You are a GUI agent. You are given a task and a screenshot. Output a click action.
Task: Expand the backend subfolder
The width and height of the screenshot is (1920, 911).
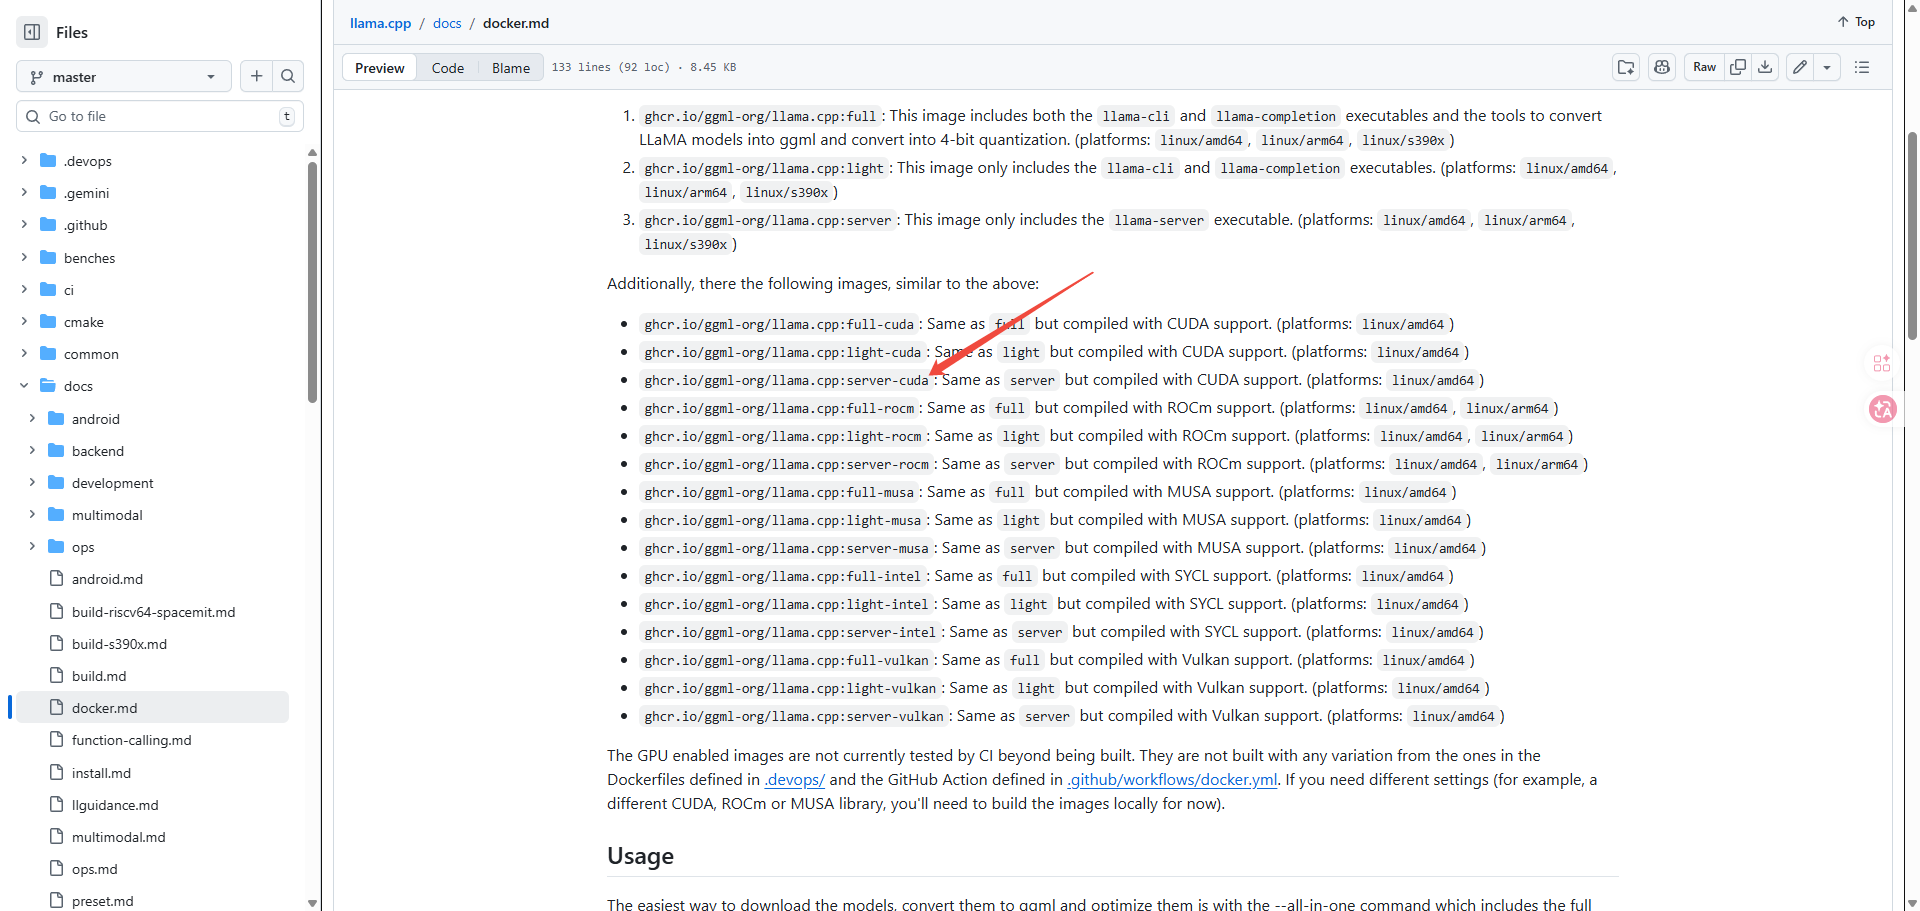pyautogui.click(x=32, y=450)
